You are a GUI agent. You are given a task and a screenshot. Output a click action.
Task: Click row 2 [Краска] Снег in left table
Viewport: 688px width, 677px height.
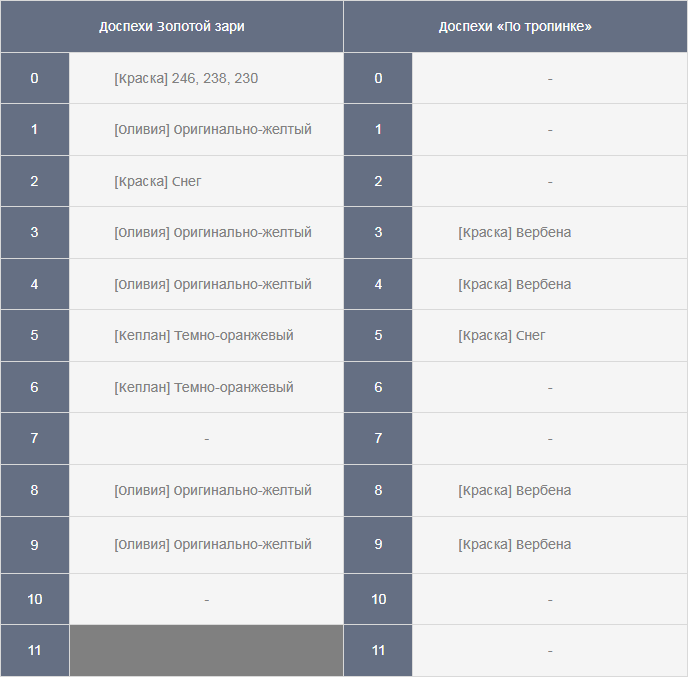tap(206, 181)
